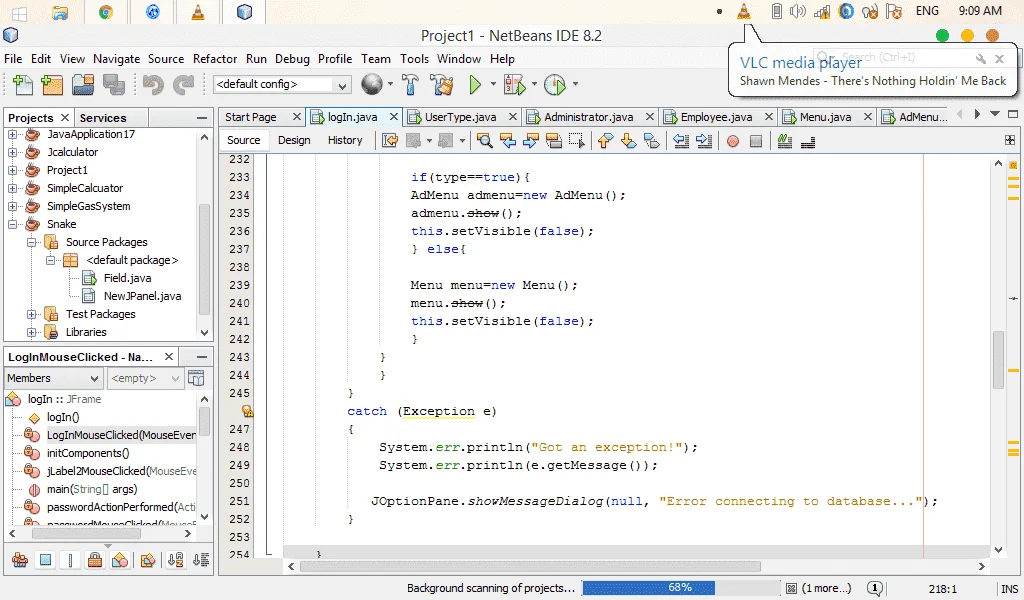Click the Comment code icon
This screenshot has width=1024, height=600.
point(785,141)
